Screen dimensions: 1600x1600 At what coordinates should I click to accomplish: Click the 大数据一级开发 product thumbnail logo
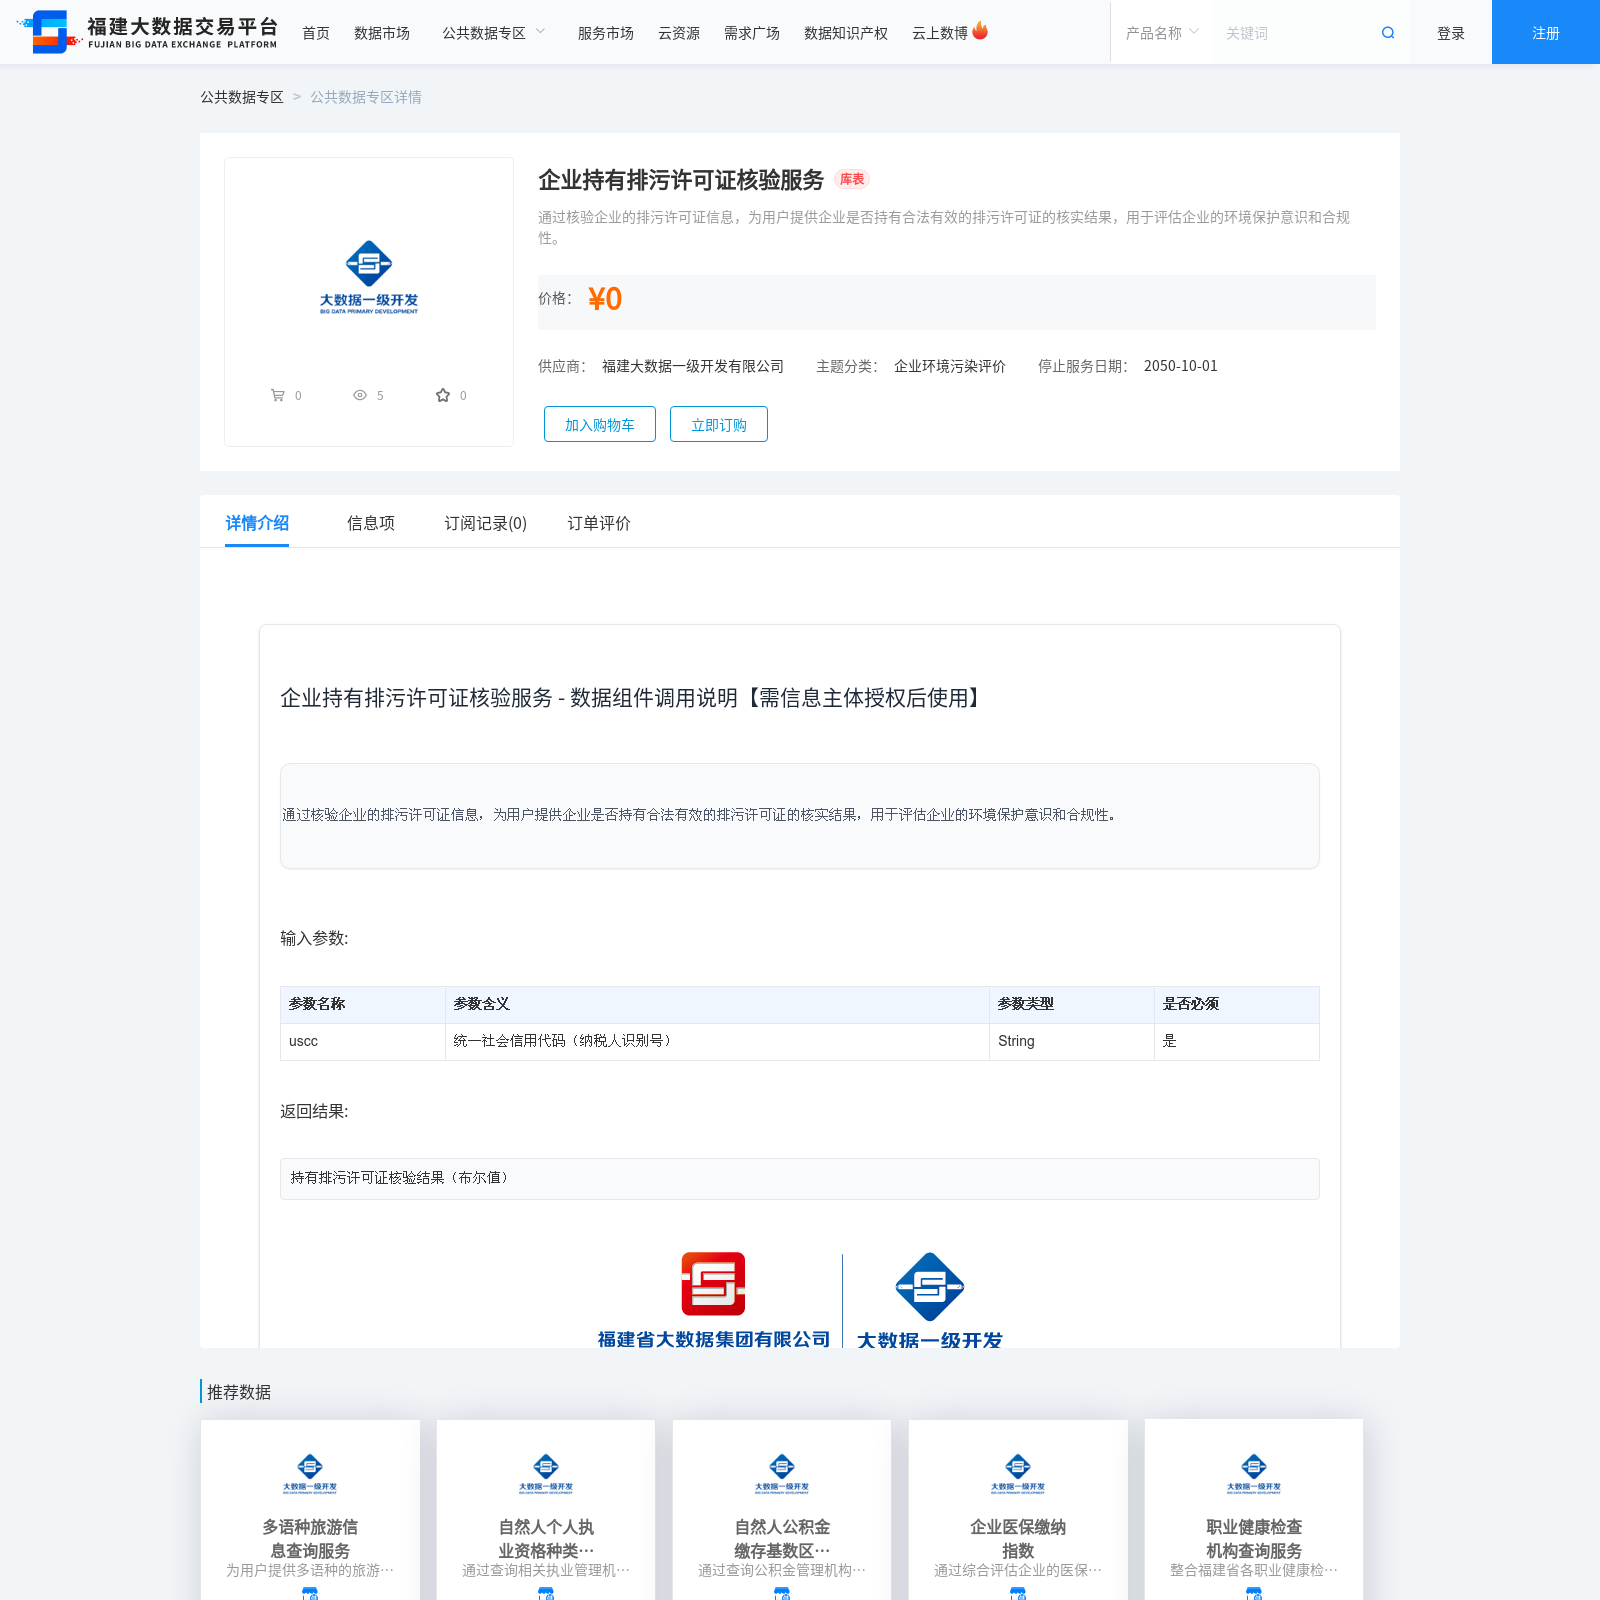pyautogui.click(x=369, y=277)
